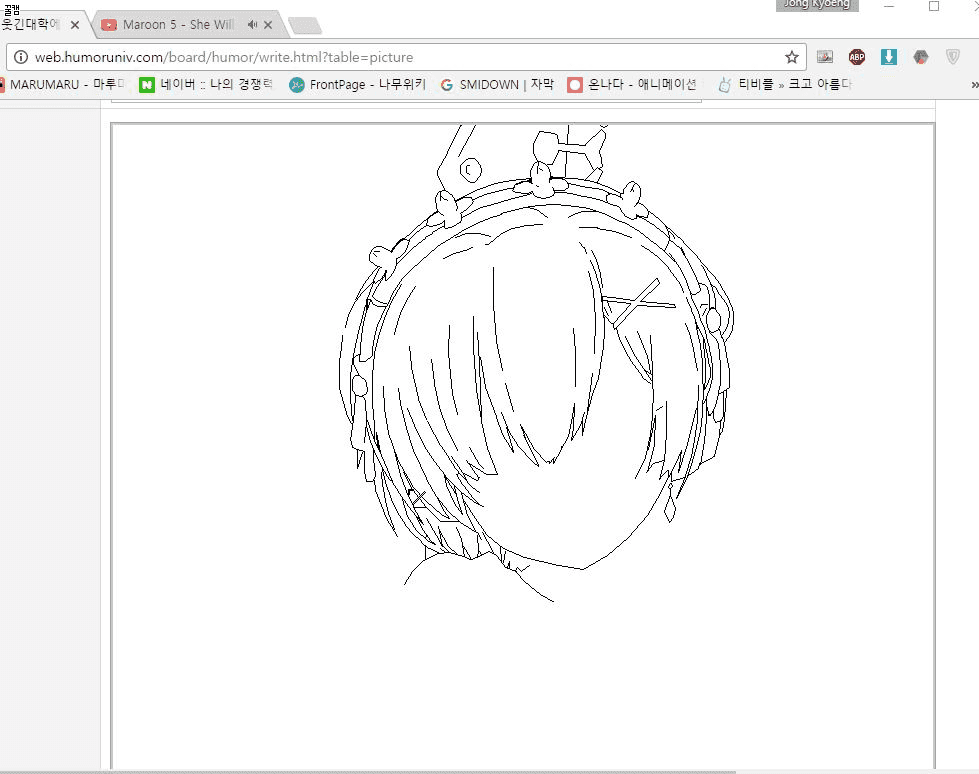This screenshot has width=979, height=774.
Task: Show hidden bookmarks with the overflow chevron
Action: click(x=974, y=85)
